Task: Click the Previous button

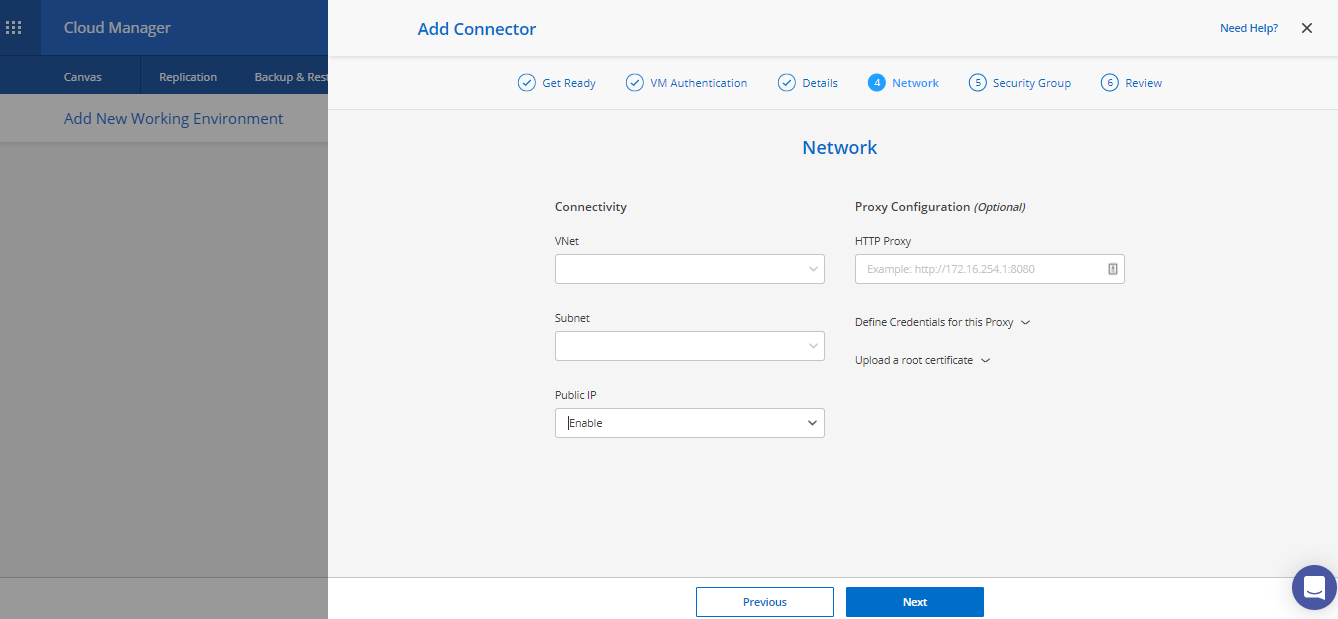Action: point(764,602)
